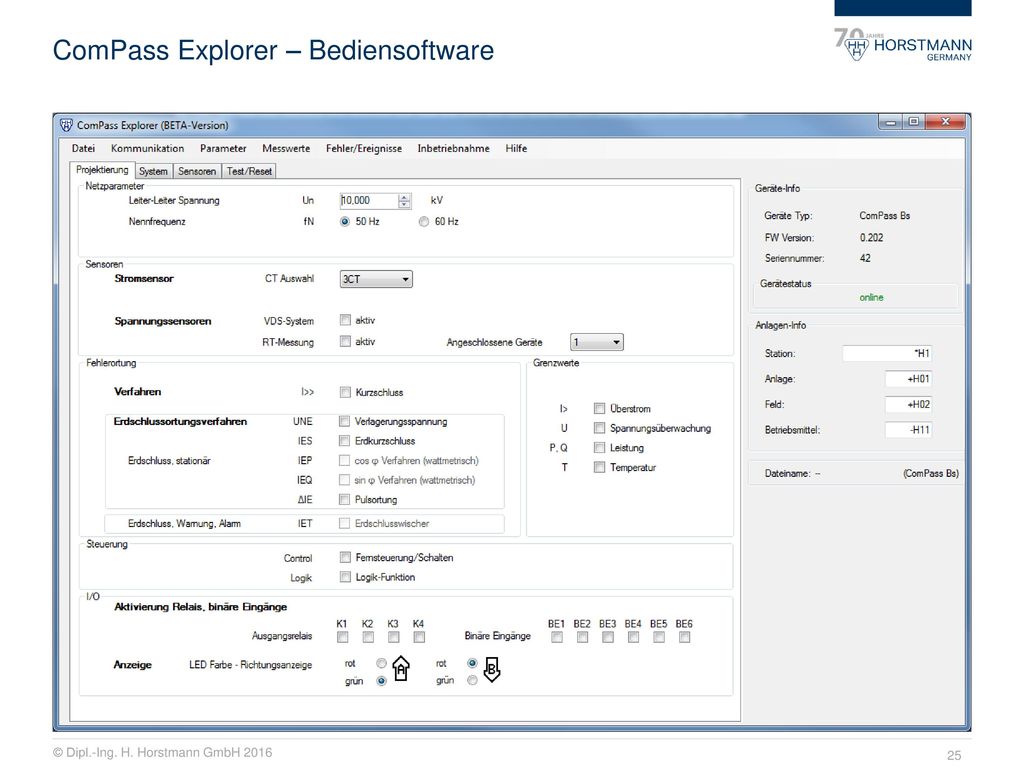Click the direction B down arrow icon
Screen dimensions: 1024x768
492,669
